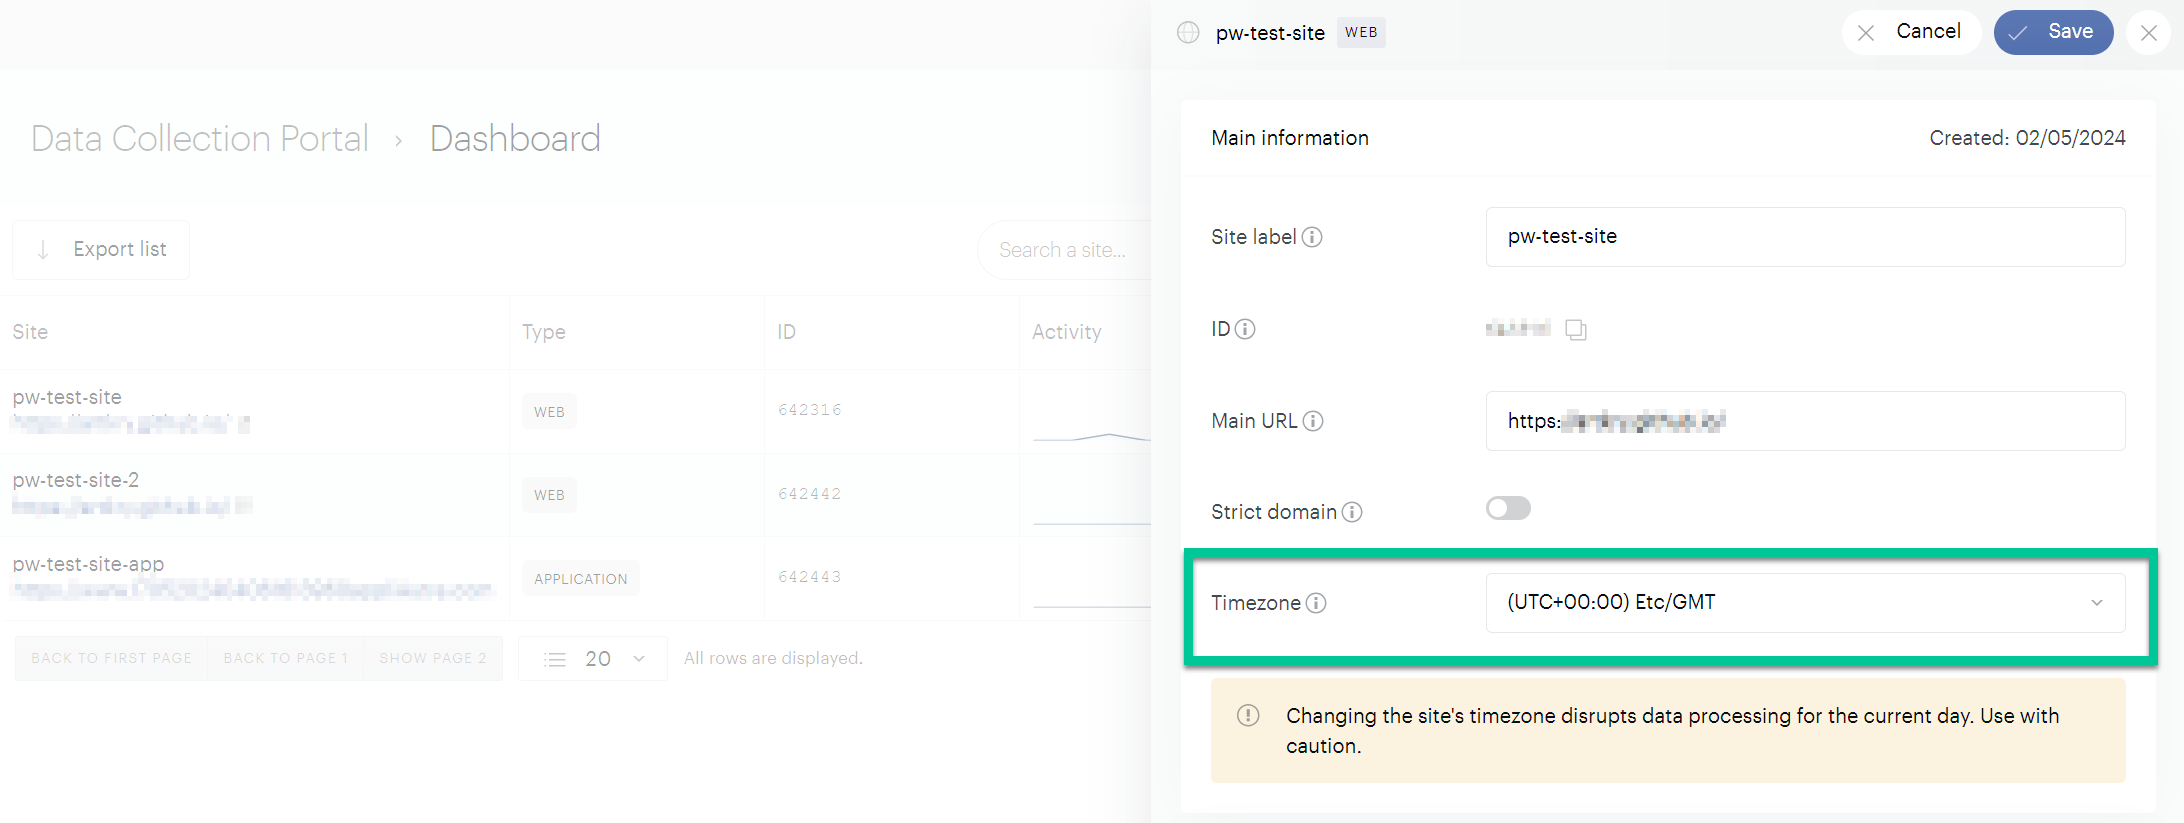Click the Export list download arrow icon
Screen dimensions: 2184x823
[x=44, y=249]
